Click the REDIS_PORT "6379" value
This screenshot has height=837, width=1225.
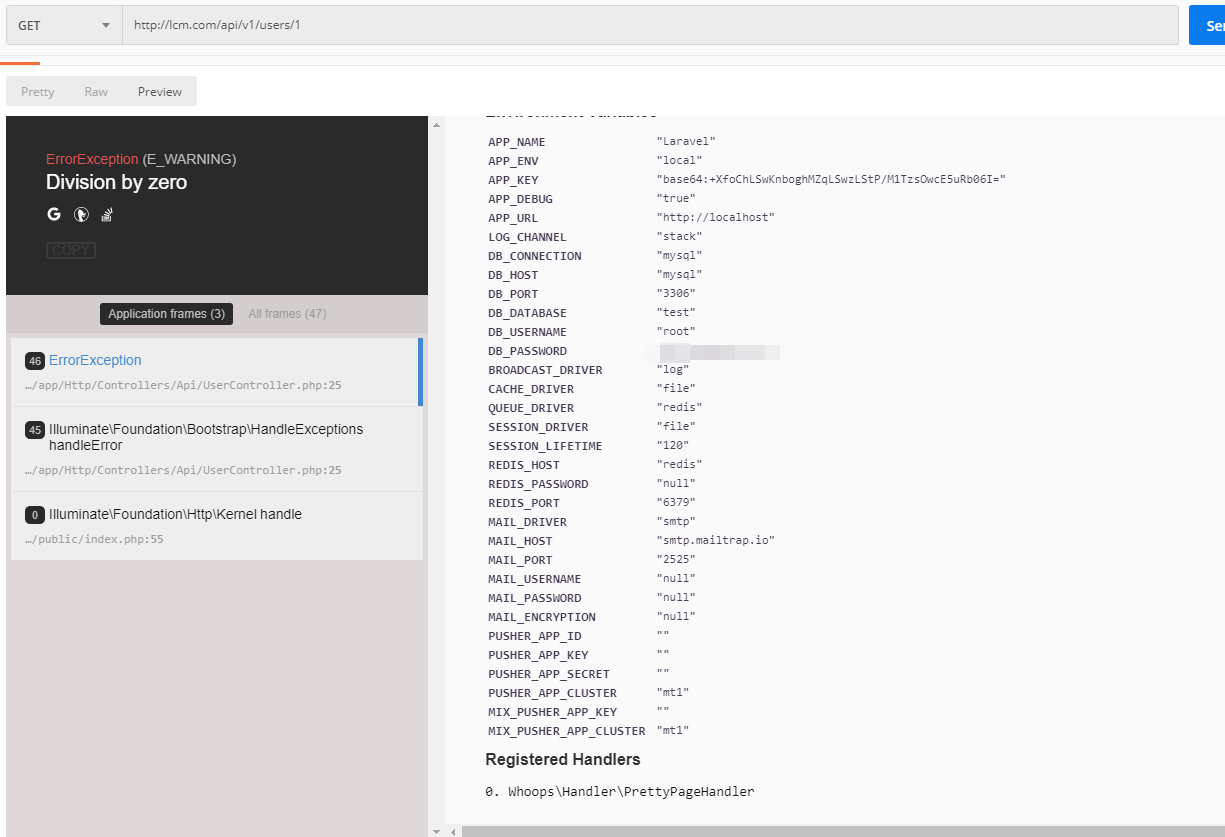[x=675, y=503]
